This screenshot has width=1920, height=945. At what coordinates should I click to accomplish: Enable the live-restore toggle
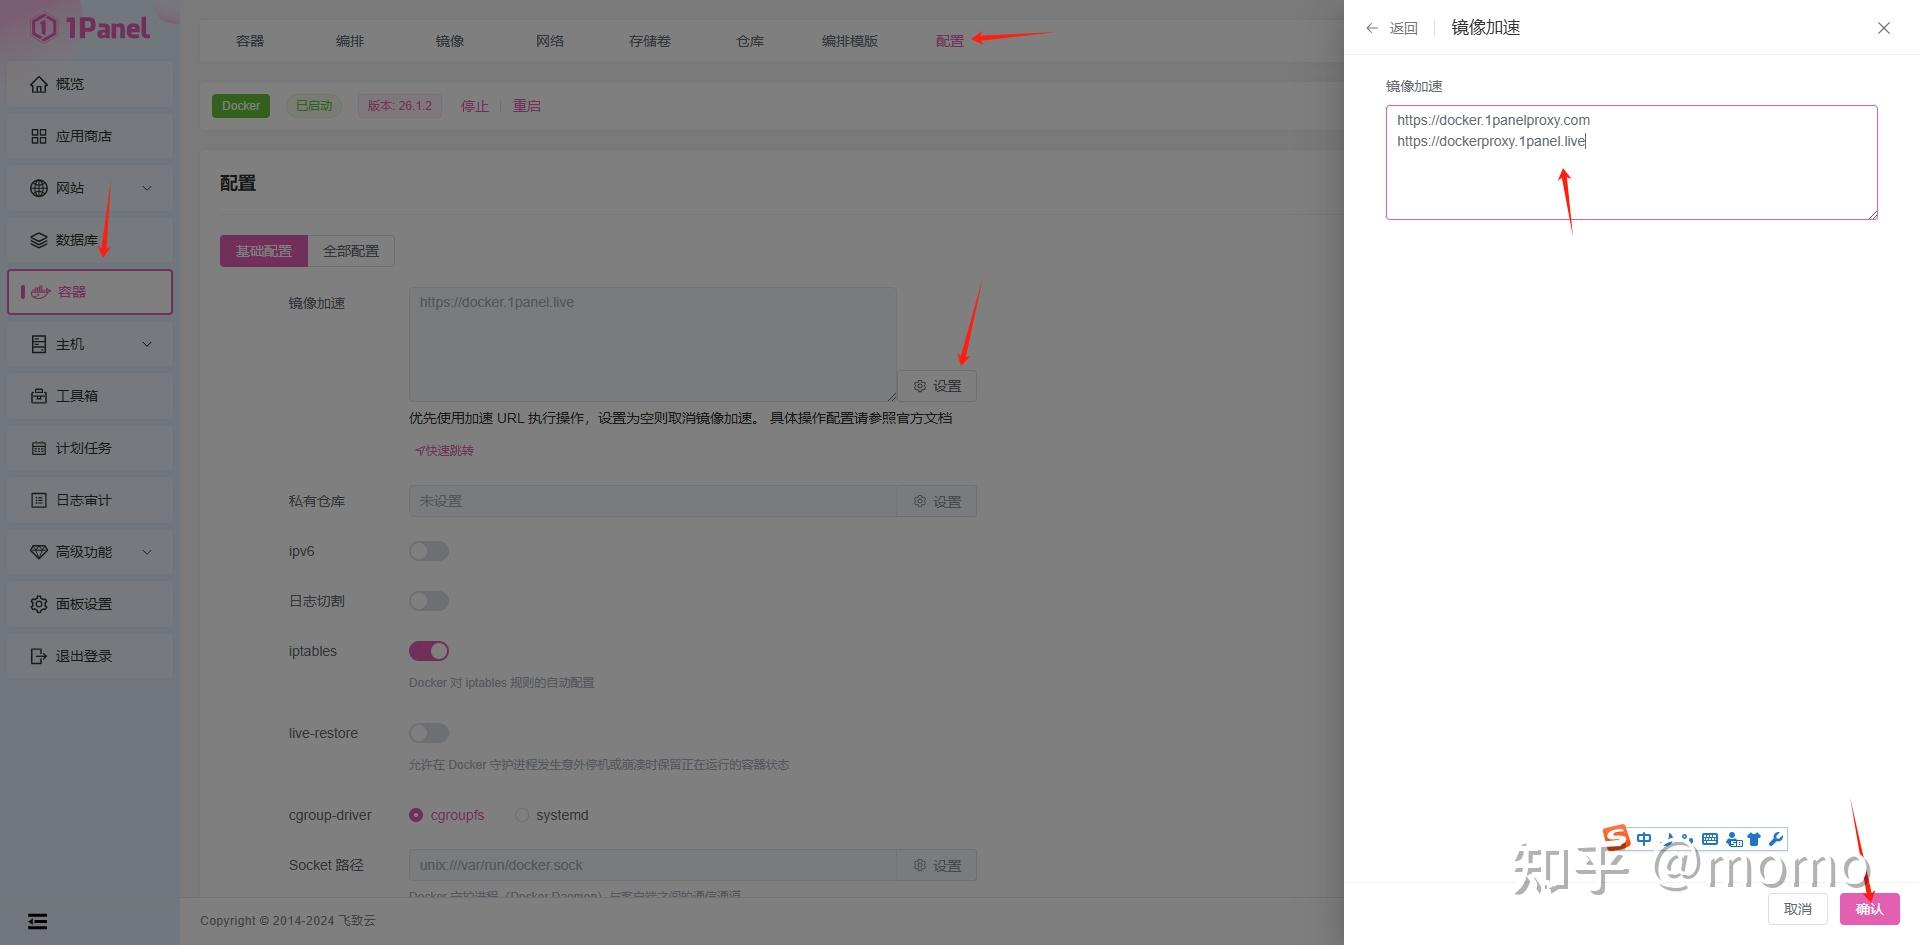(428, 733)
